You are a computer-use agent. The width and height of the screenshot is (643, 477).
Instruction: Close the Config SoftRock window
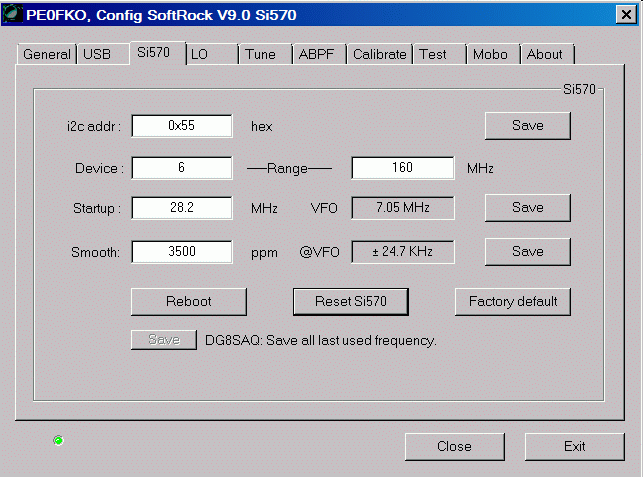[626, 15]
